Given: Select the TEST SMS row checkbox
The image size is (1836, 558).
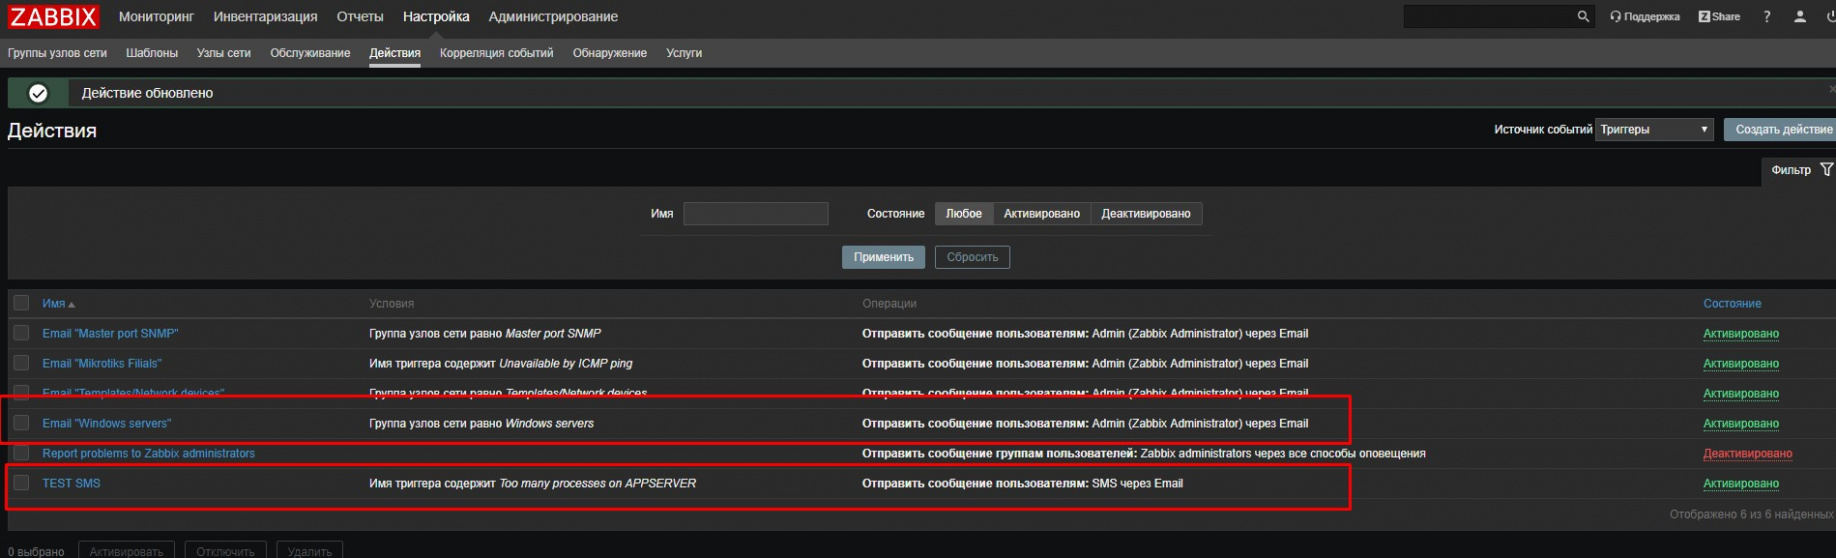Looking at the screenshot, I should click(x=21, y=483).
